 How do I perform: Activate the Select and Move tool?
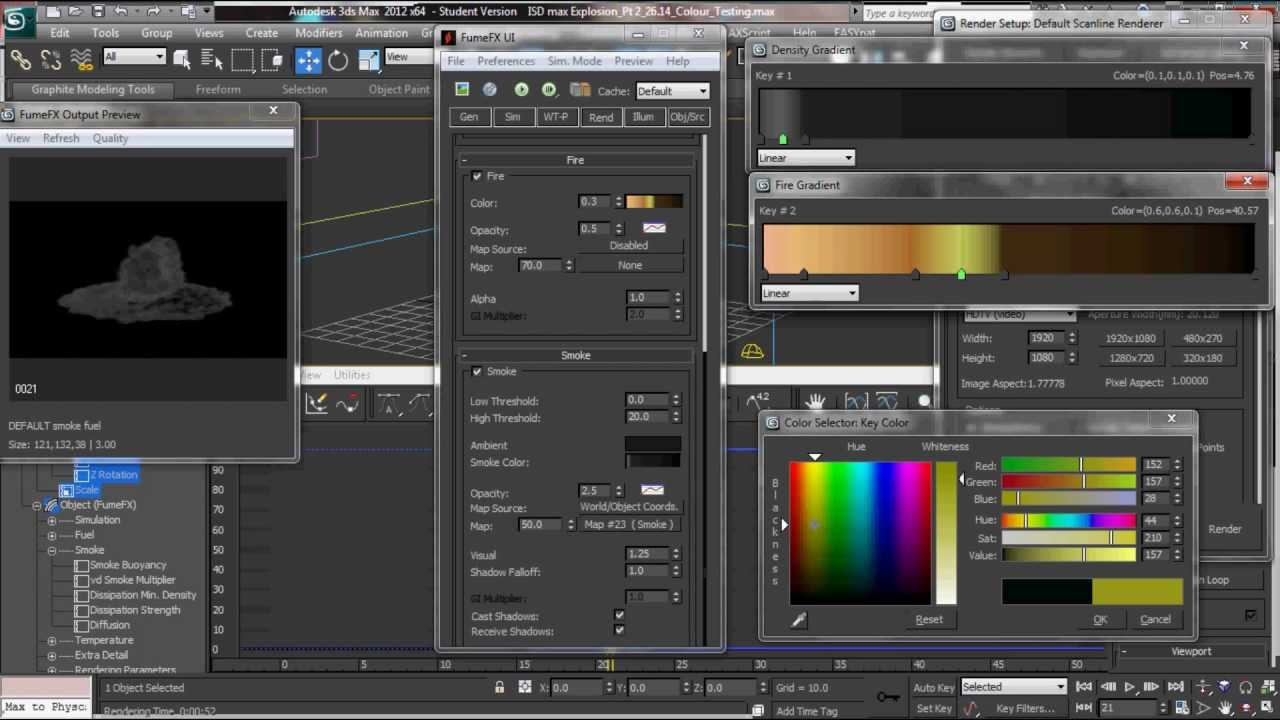point(308,61)
